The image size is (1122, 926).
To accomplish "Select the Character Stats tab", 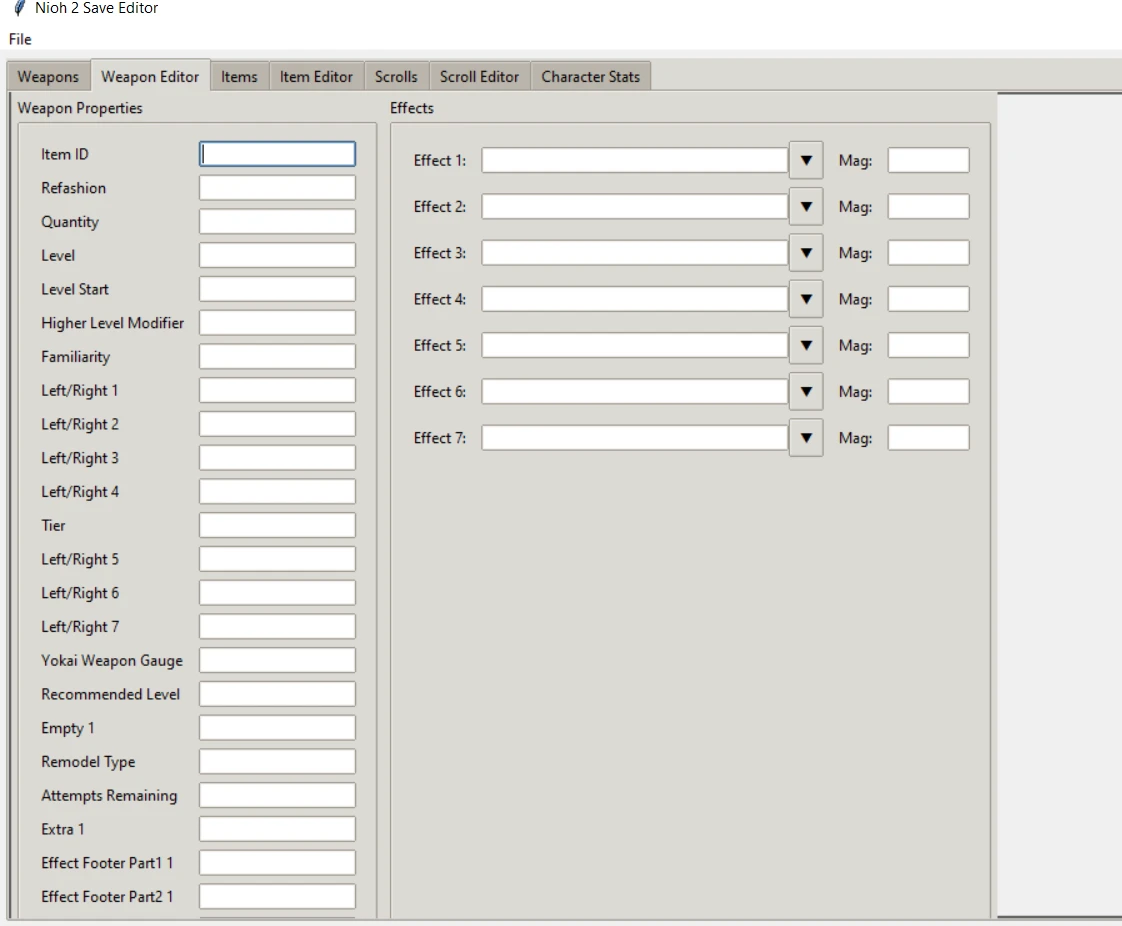I will pyautogui.click(x=590, y=77).
